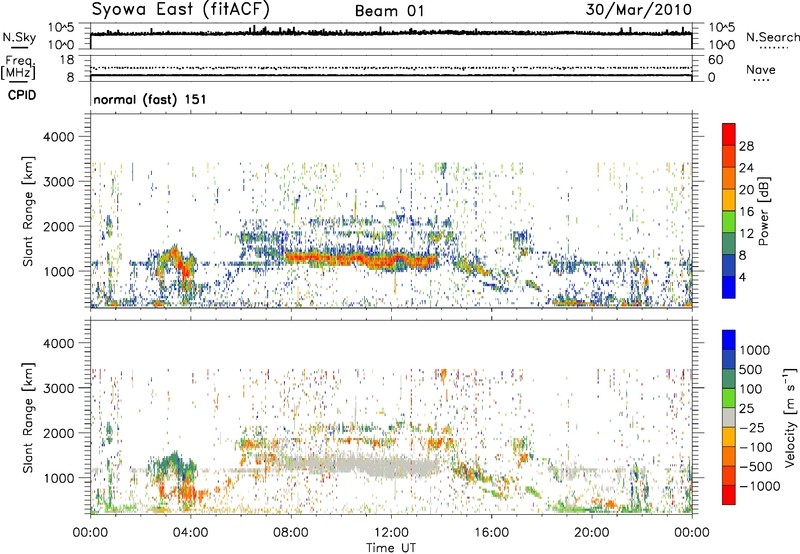
Task: Click the 'Freq. [MHz]' axis label
Action: (18, 67)
